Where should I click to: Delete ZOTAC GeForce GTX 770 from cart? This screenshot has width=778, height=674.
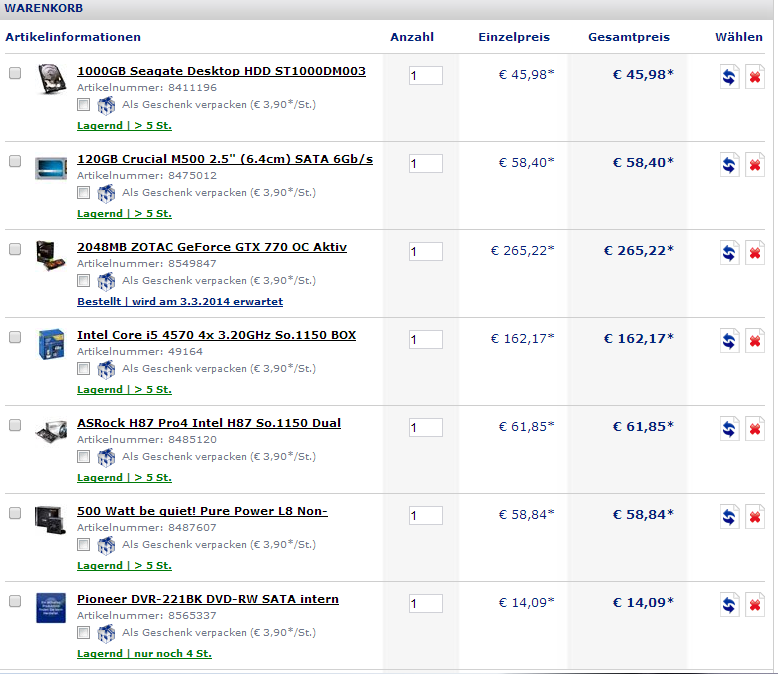[x=755, y=253]
